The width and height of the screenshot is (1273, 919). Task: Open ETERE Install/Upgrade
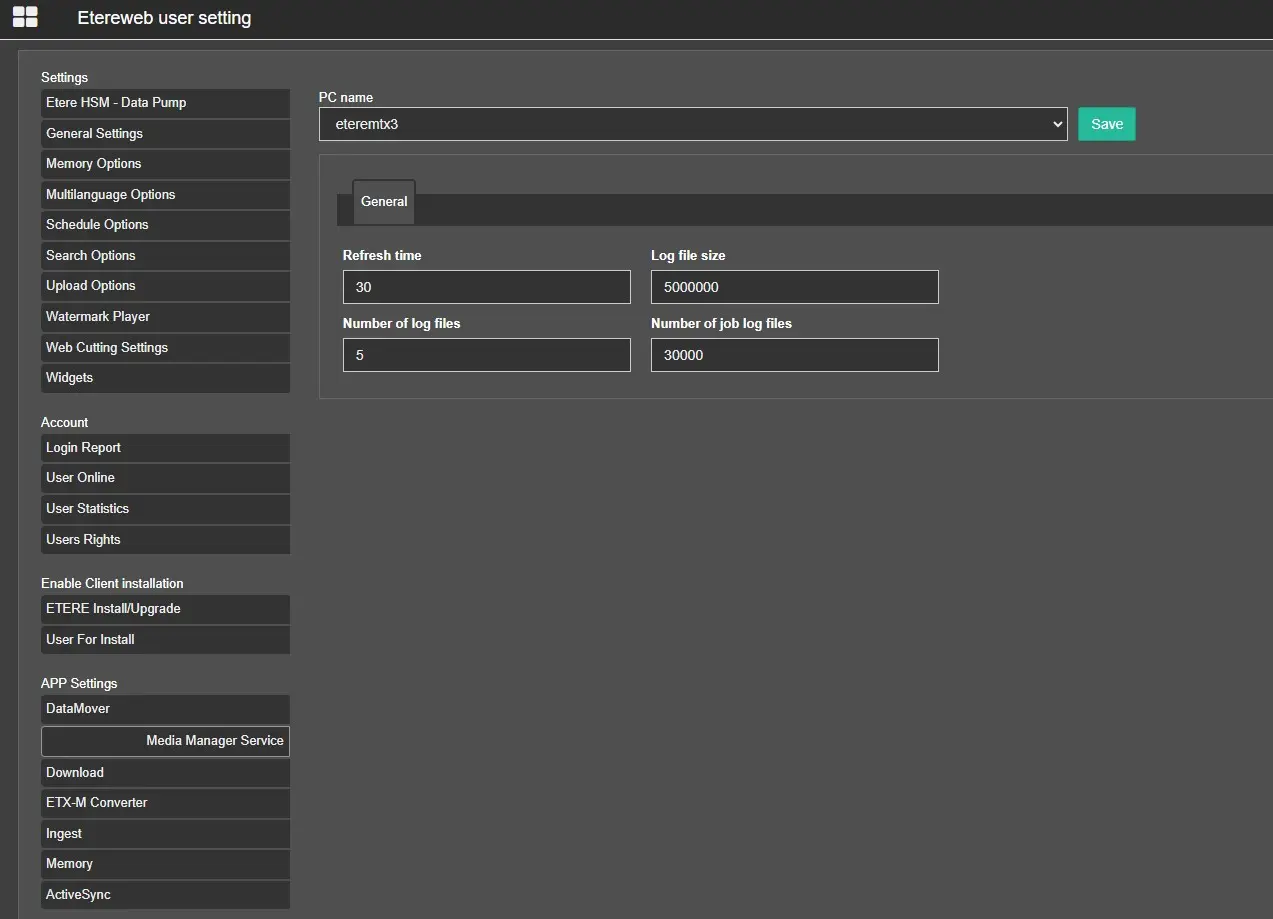click(x=165, y=609)
